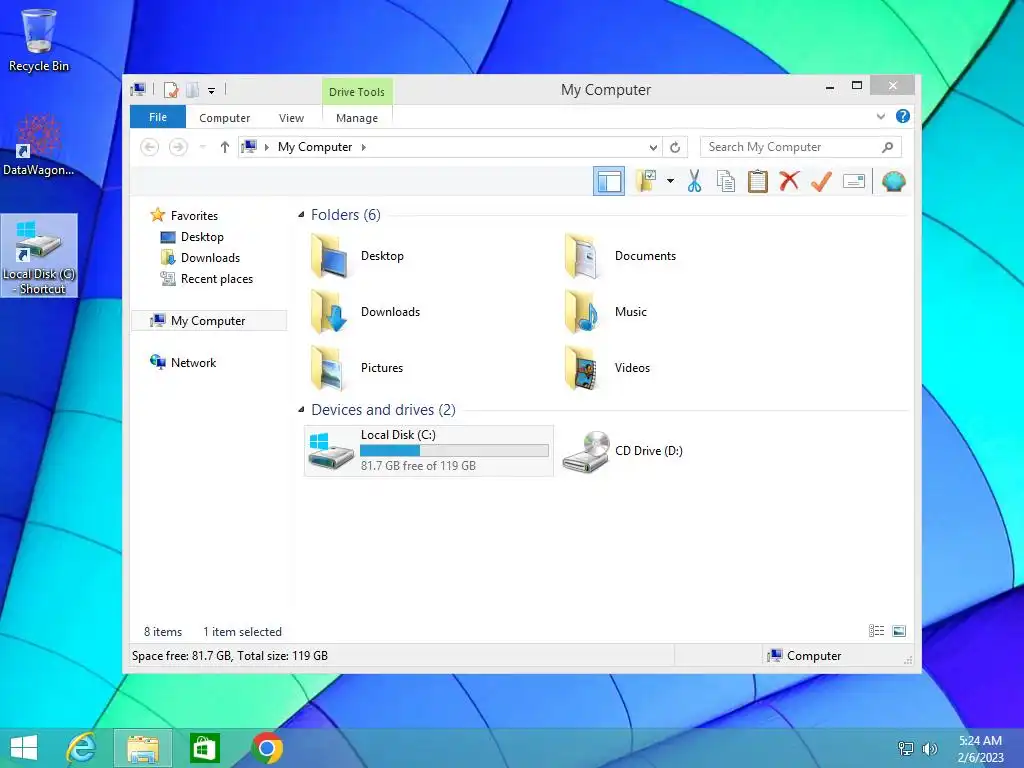Select the Downloads folder in Folders
This screenshot has height=768, width=1024.
point(364,312)
